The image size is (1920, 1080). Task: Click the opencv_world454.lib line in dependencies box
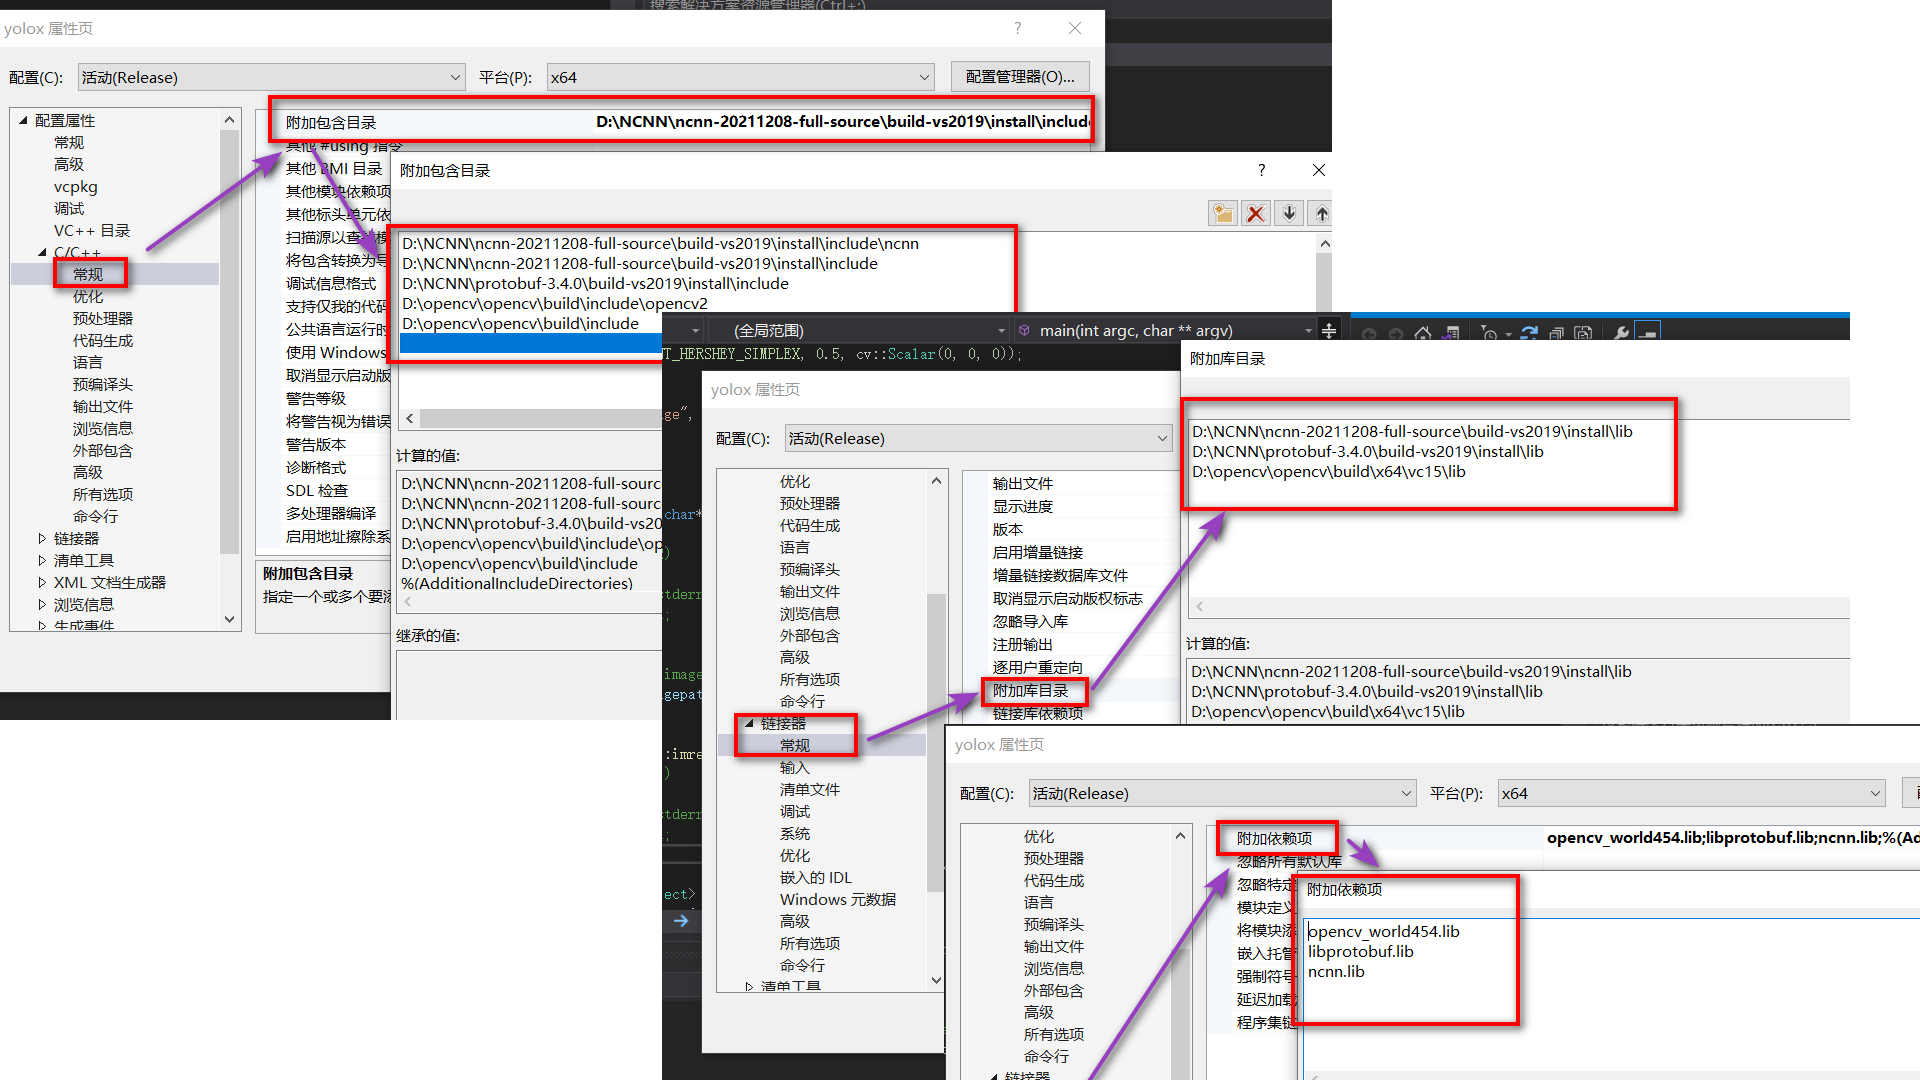[x=1384, y=931]
